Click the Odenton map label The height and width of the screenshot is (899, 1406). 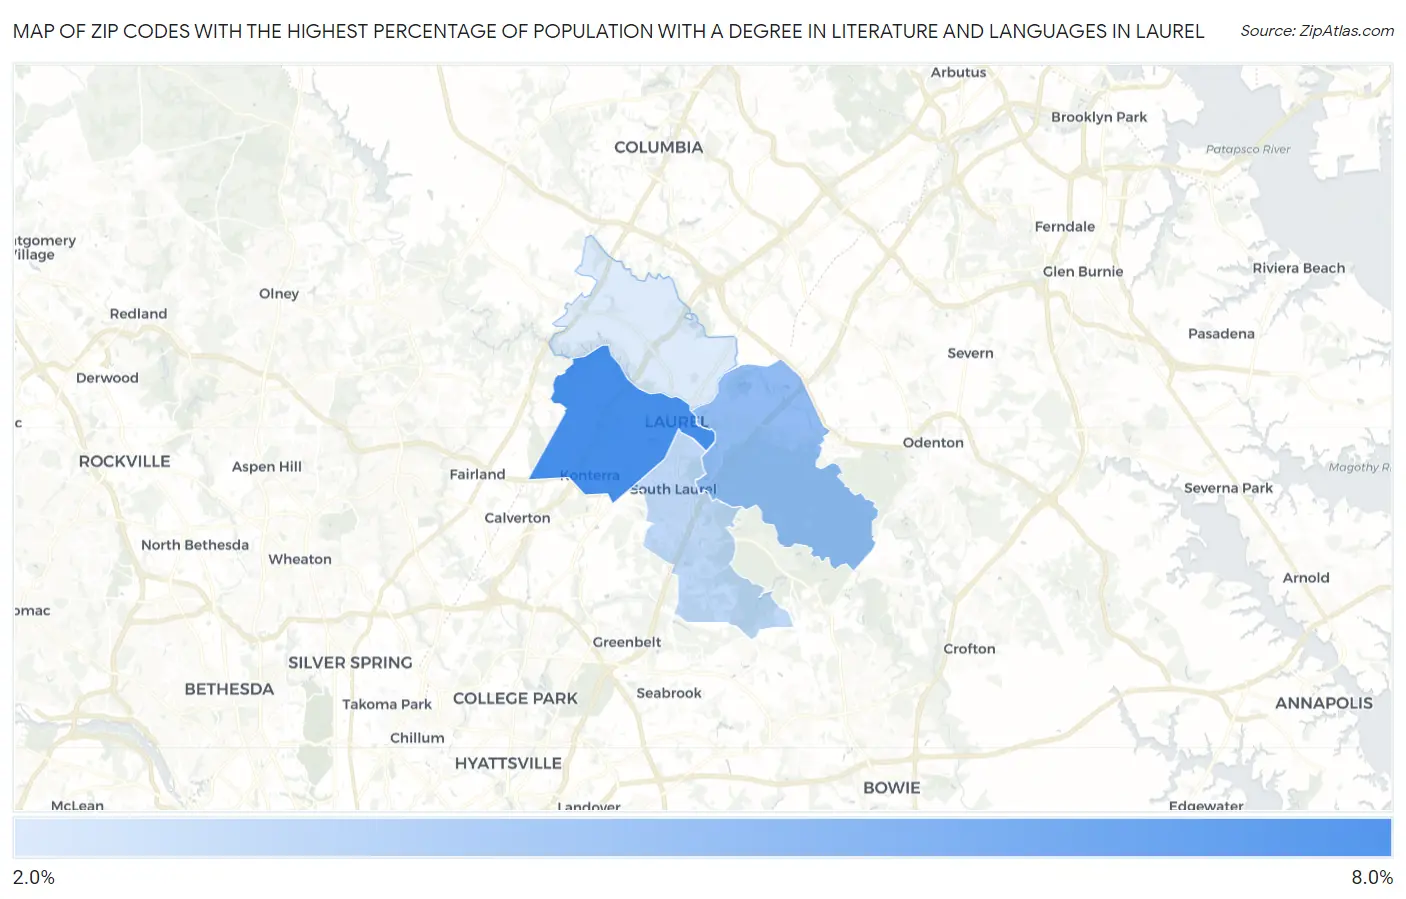(933, 443)
